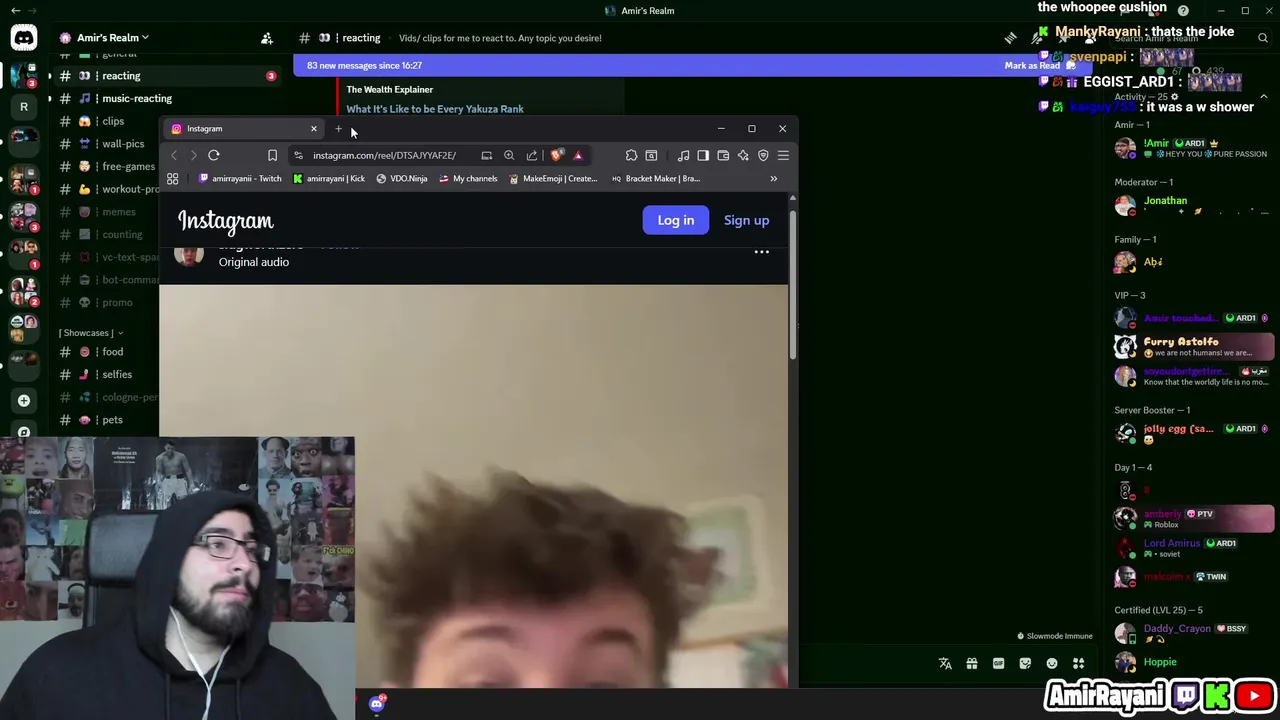Click the invite people icon beside Amir's Realm
This screenshot has height=720, width=1280.
(x=267, y=38)
